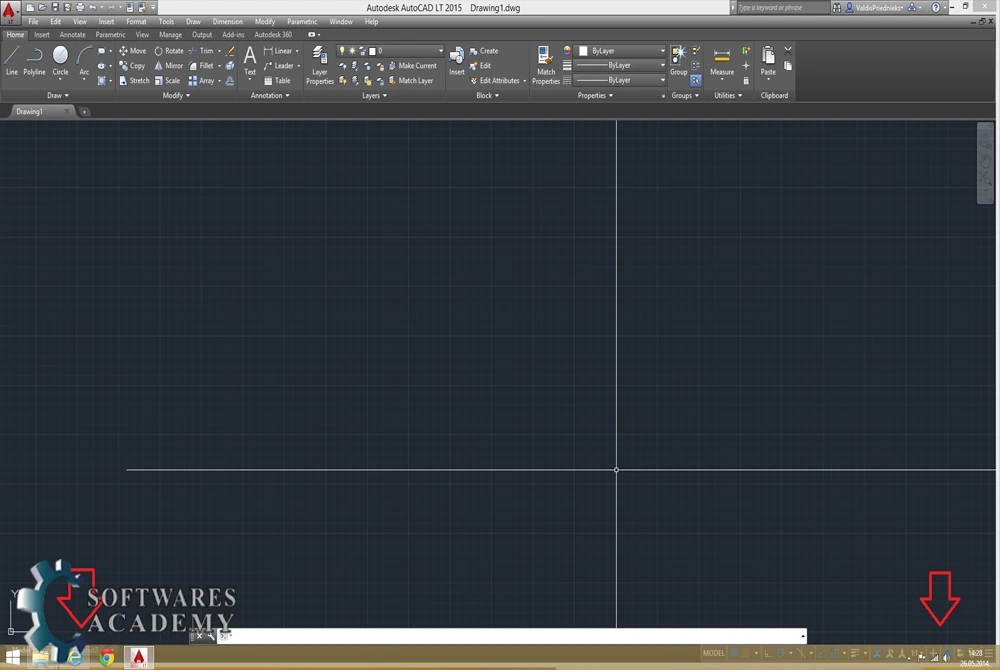Click Match Properties tool

point(546,65)
